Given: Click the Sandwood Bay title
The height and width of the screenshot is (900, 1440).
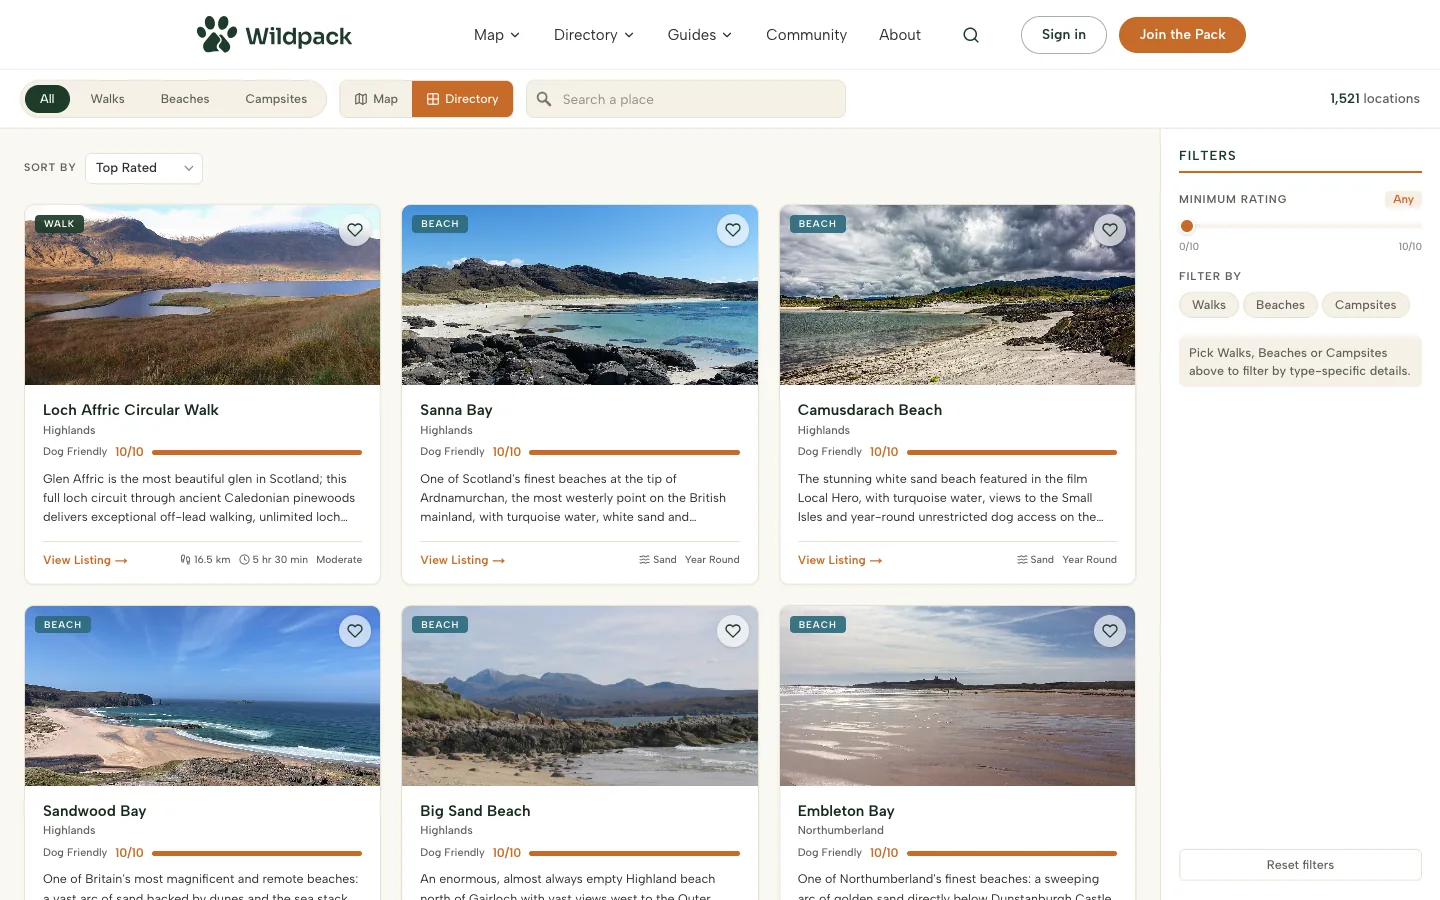Looking at the screenshot, I should [94, 811].
